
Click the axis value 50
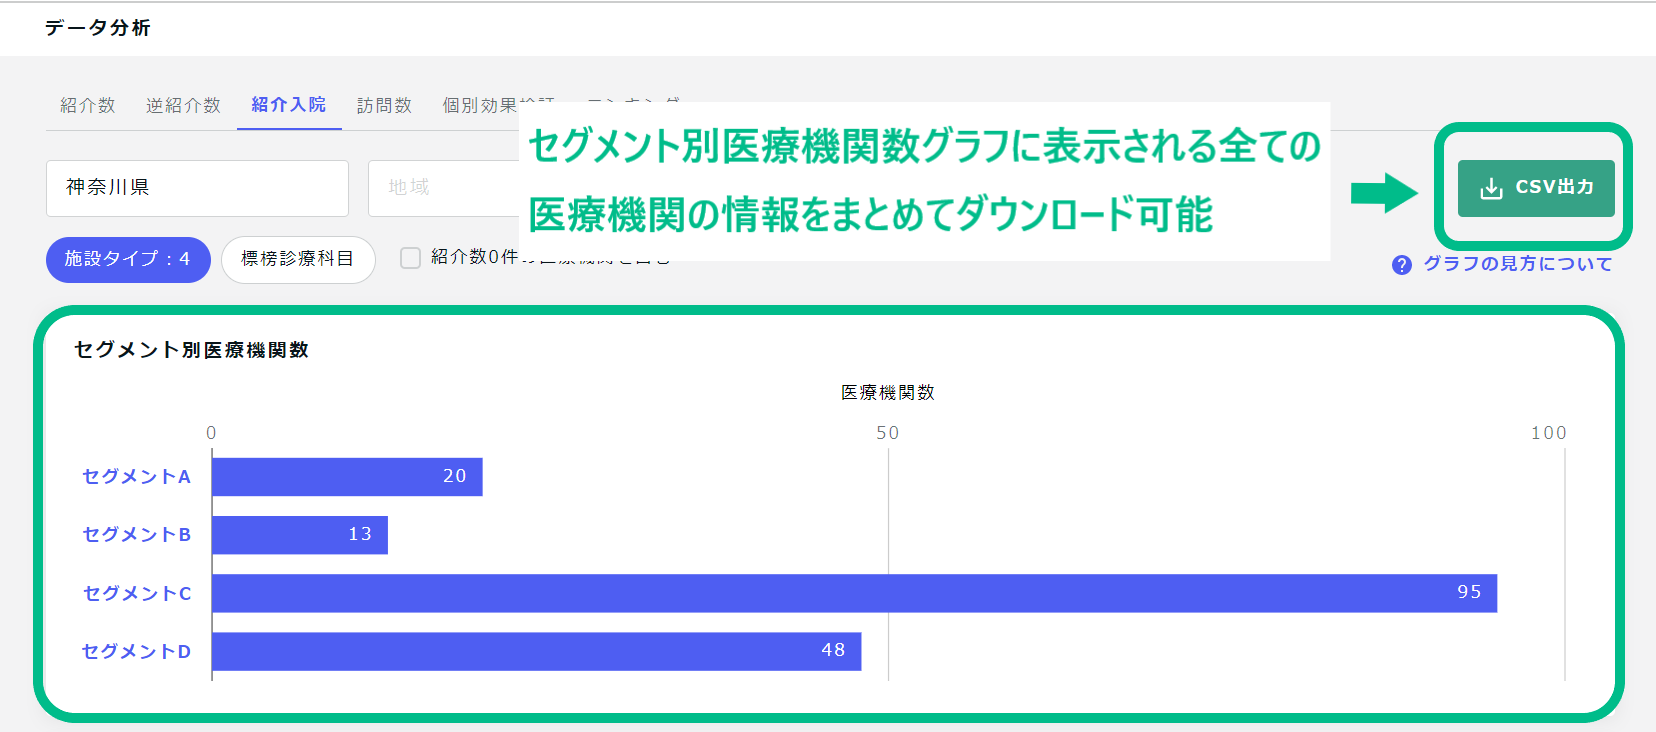click(x=888, y=433)
